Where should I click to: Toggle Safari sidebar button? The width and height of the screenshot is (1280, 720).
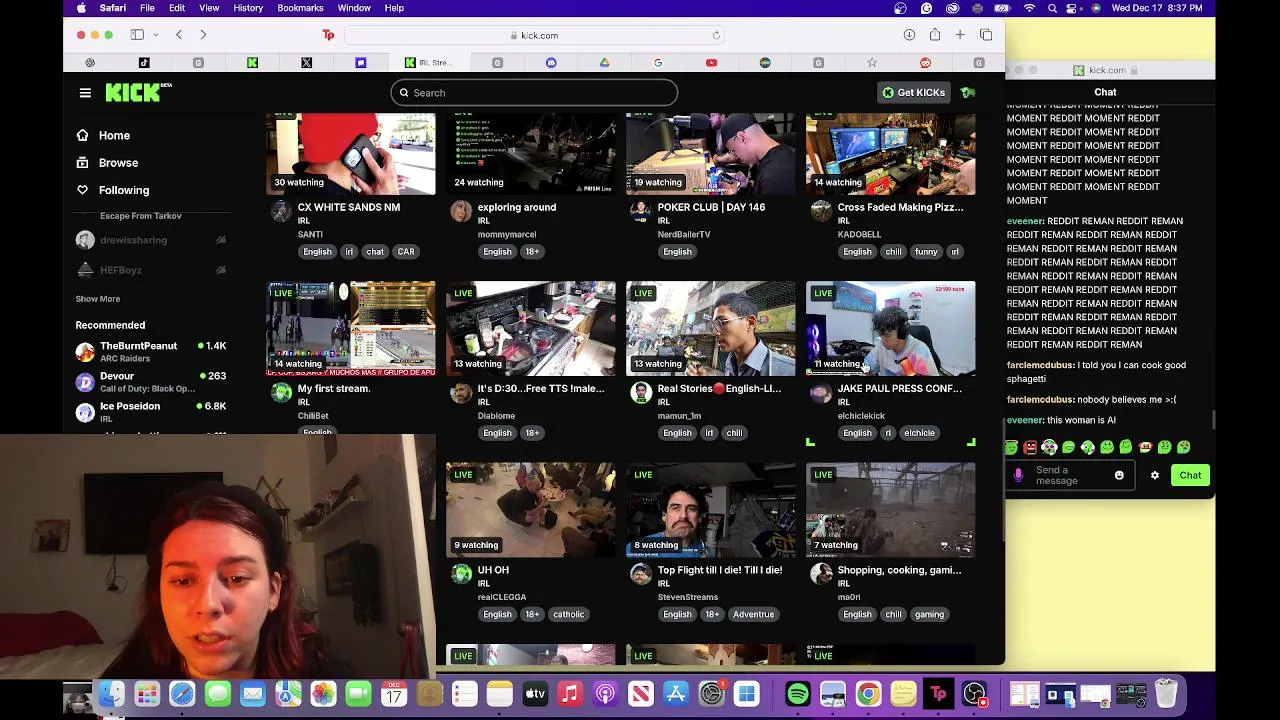pos(137,35)
